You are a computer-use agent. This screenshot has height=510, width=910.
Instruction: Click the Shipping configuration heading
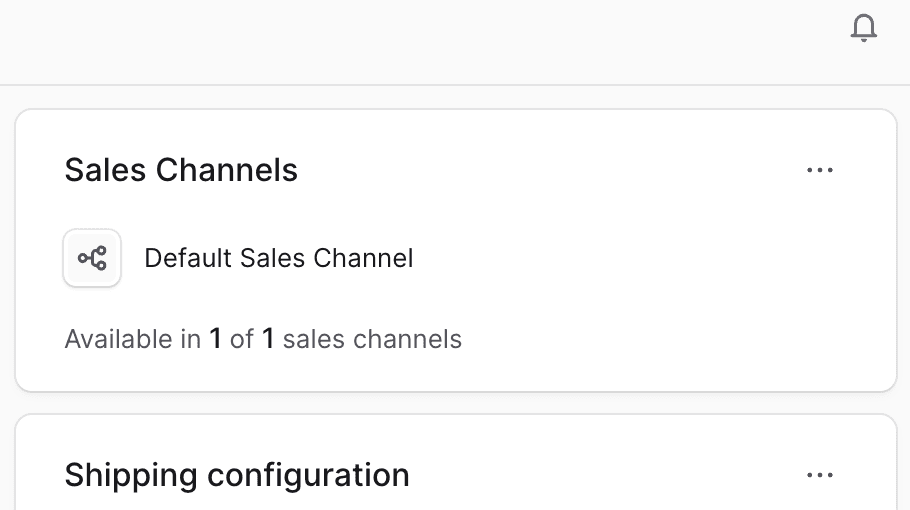pos(237,475)
